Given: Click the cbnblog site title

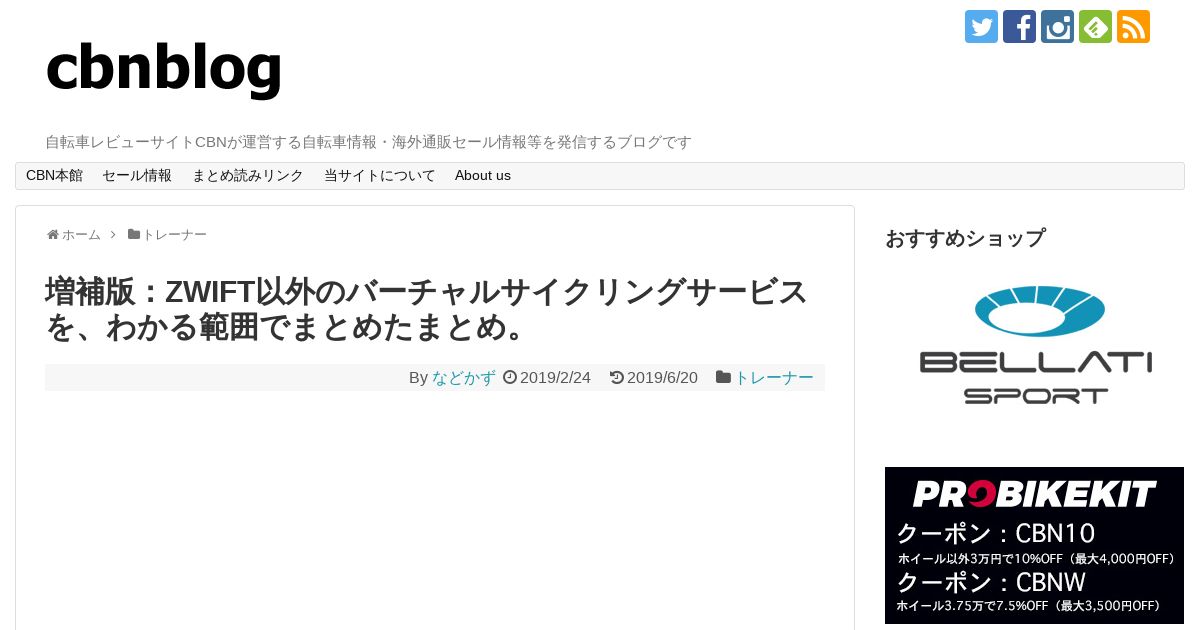Looking at the screenshot, I should (164, 67).
